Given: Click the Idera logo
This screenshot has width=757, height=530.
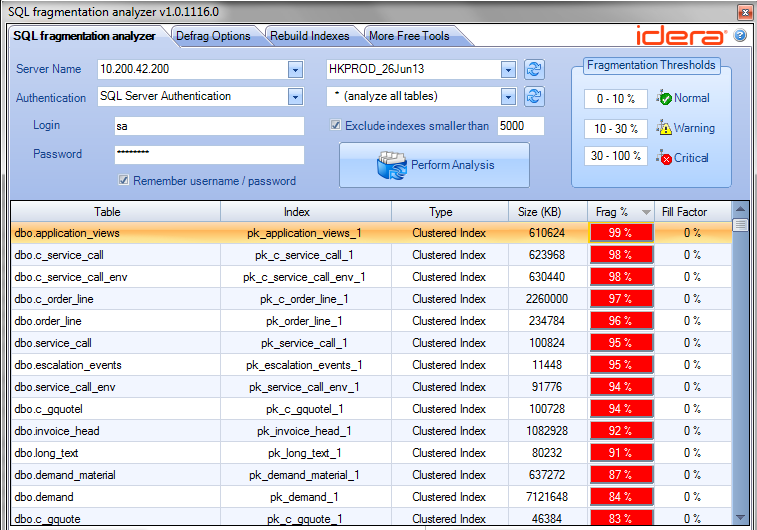Looking at the screenshot, I should pyautogui.click(x=681, y=35).
